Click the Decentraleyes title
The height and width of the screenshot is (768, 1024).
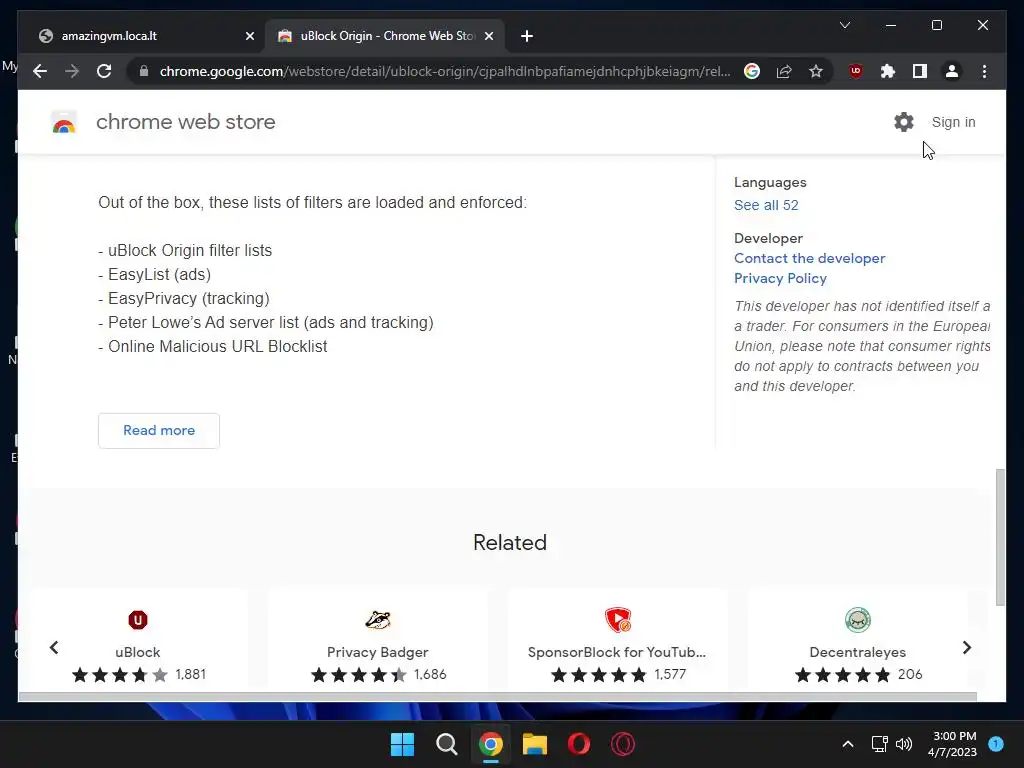tap(857, 652)
